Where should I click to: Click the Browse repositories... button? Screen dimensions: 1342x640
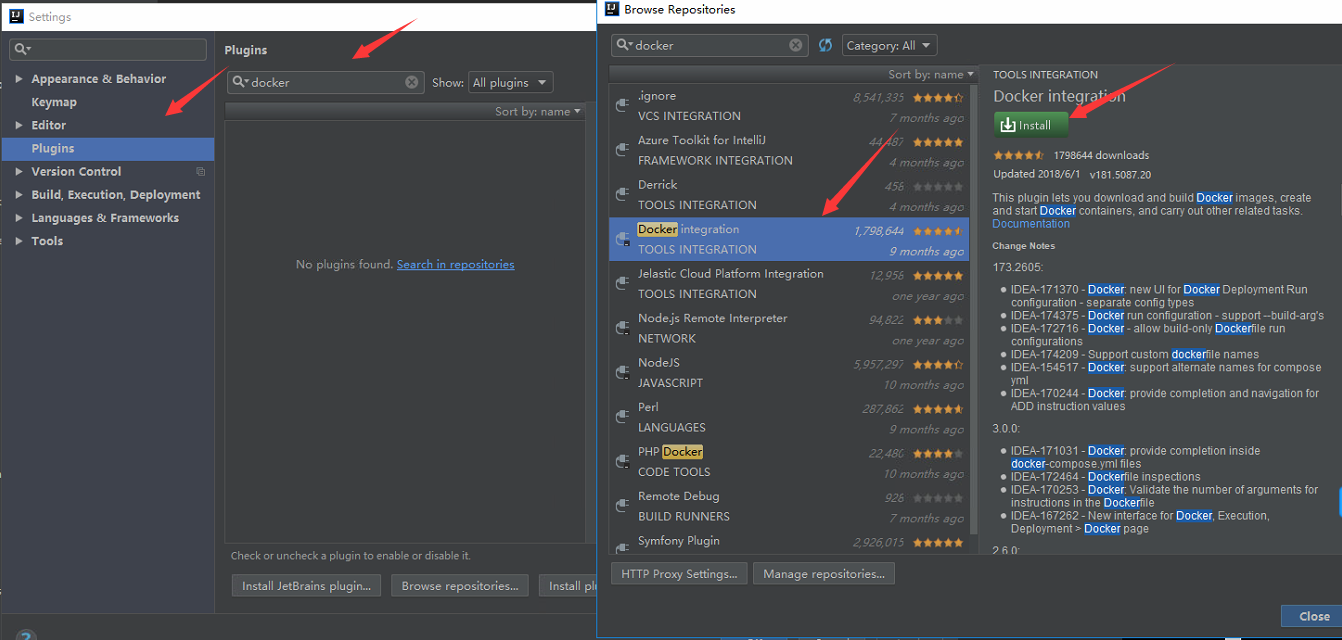coord(460,586)
